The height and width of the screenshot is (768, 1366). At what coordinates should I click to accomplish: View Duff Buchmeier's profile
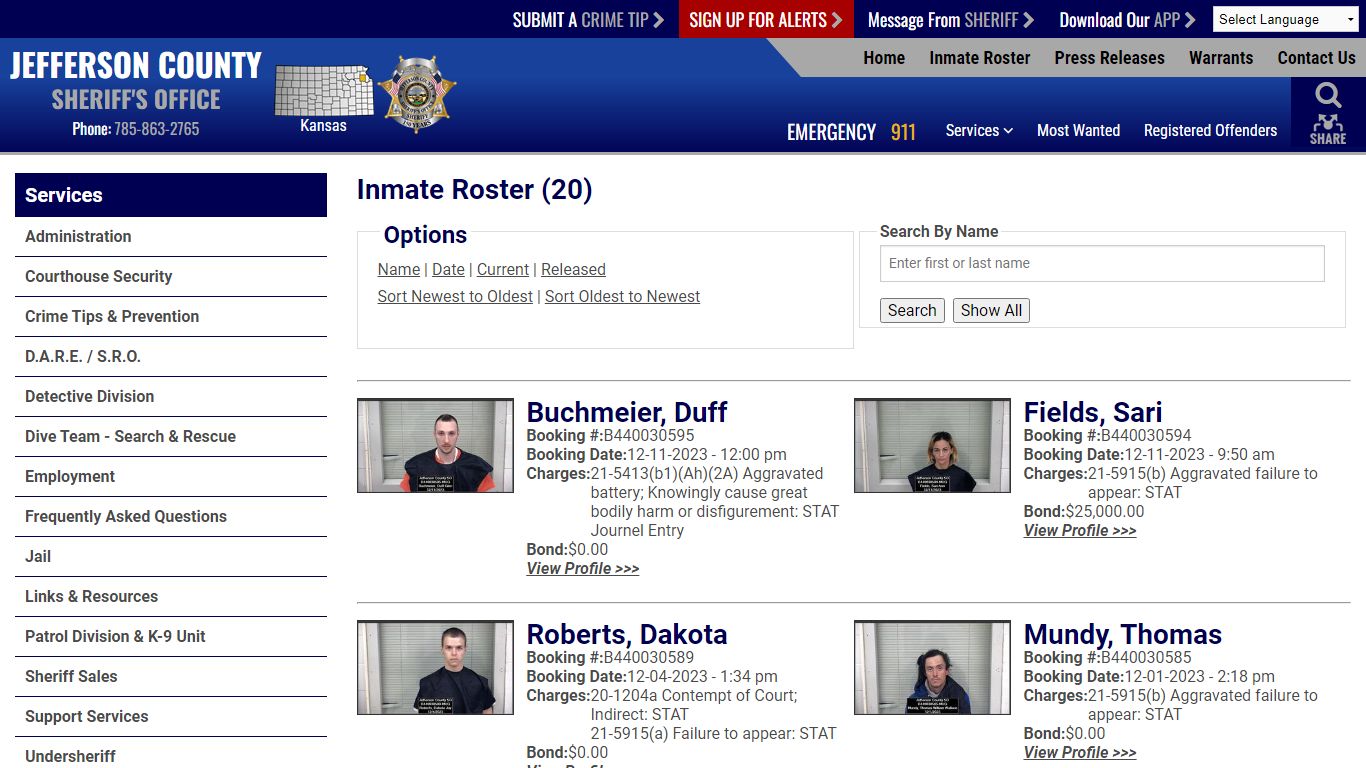click(582, 568)
